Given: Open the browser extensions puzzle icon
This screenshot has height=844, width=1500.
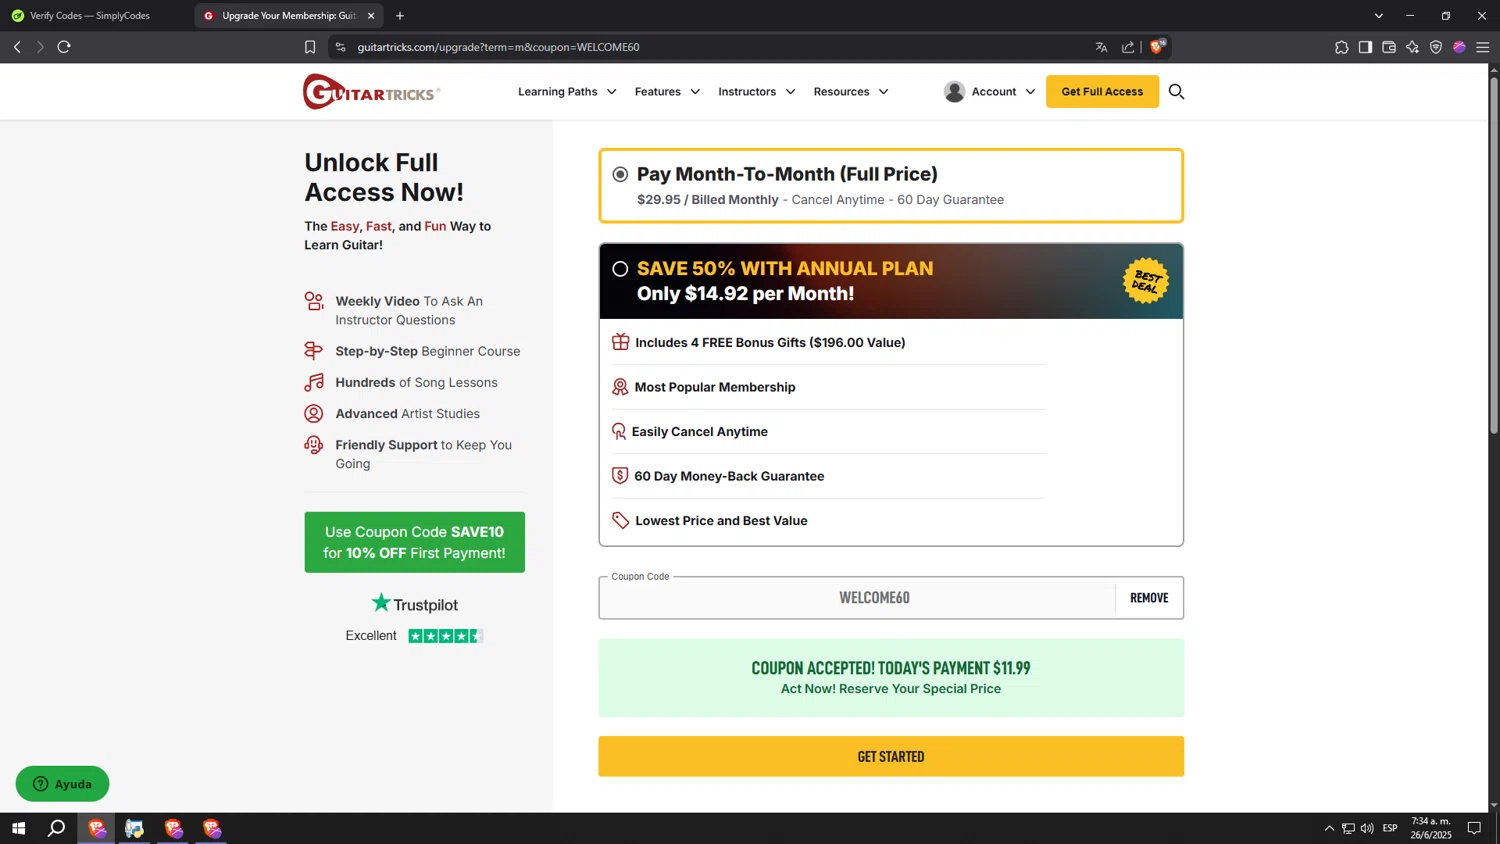Looking at the screenshot, I should tap(1341, 47).
